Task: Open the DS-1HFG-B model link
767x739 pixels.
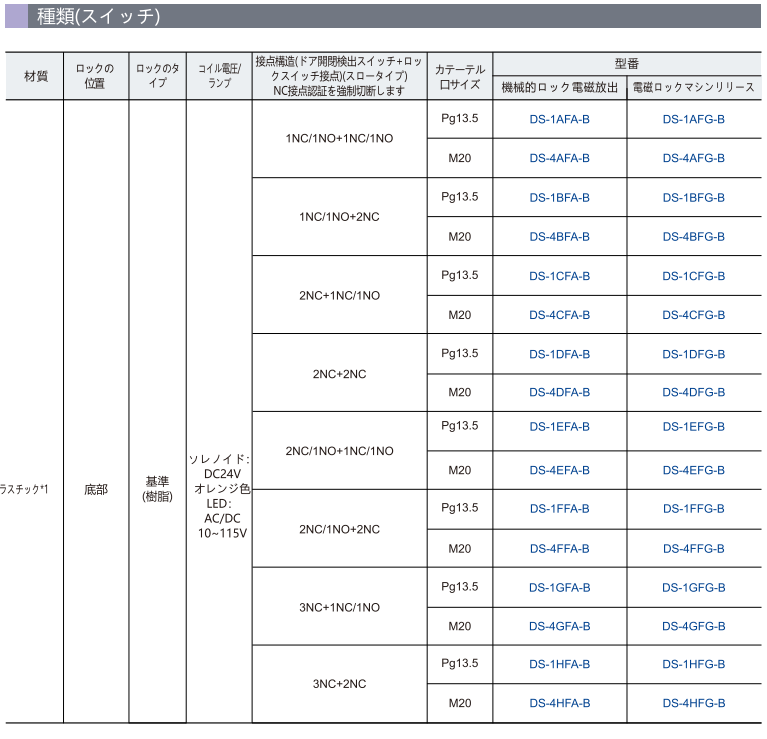Action: [x=693, y=665]
